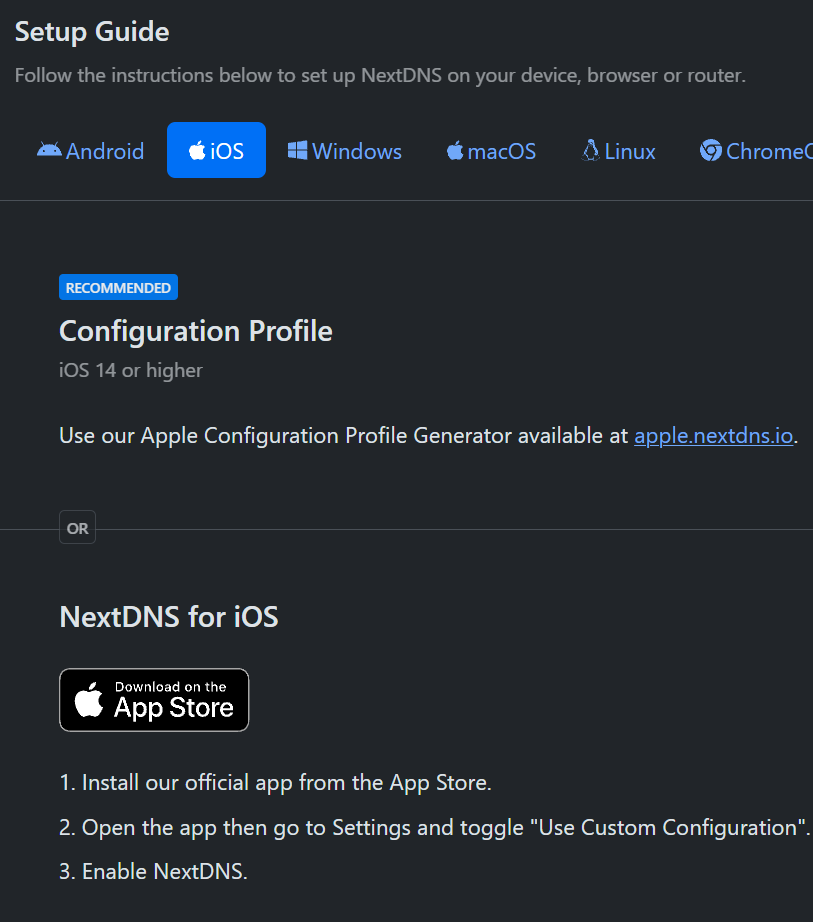The width and height of the screenshot is (813, 922).
Task: Click the blue RECOMMENDED badge
Action: 118,288
